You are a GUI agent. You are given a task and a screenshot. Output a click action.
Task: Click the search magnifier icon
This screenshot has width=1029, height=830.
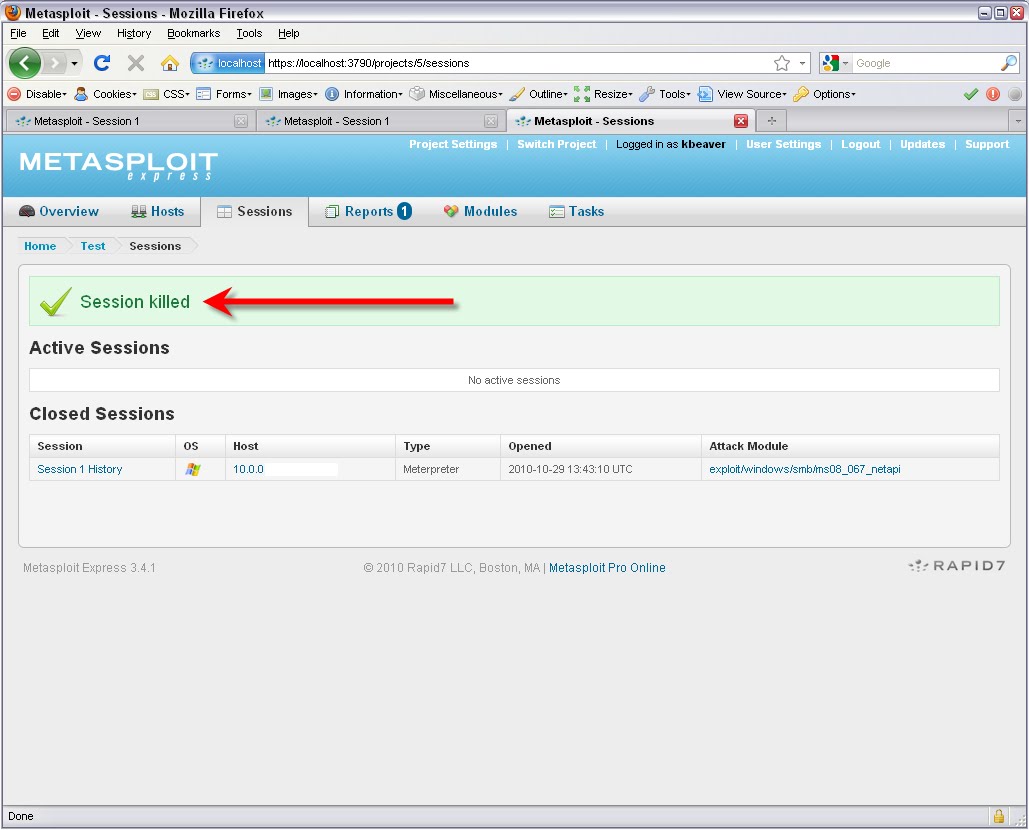[x=1009, y=63]
